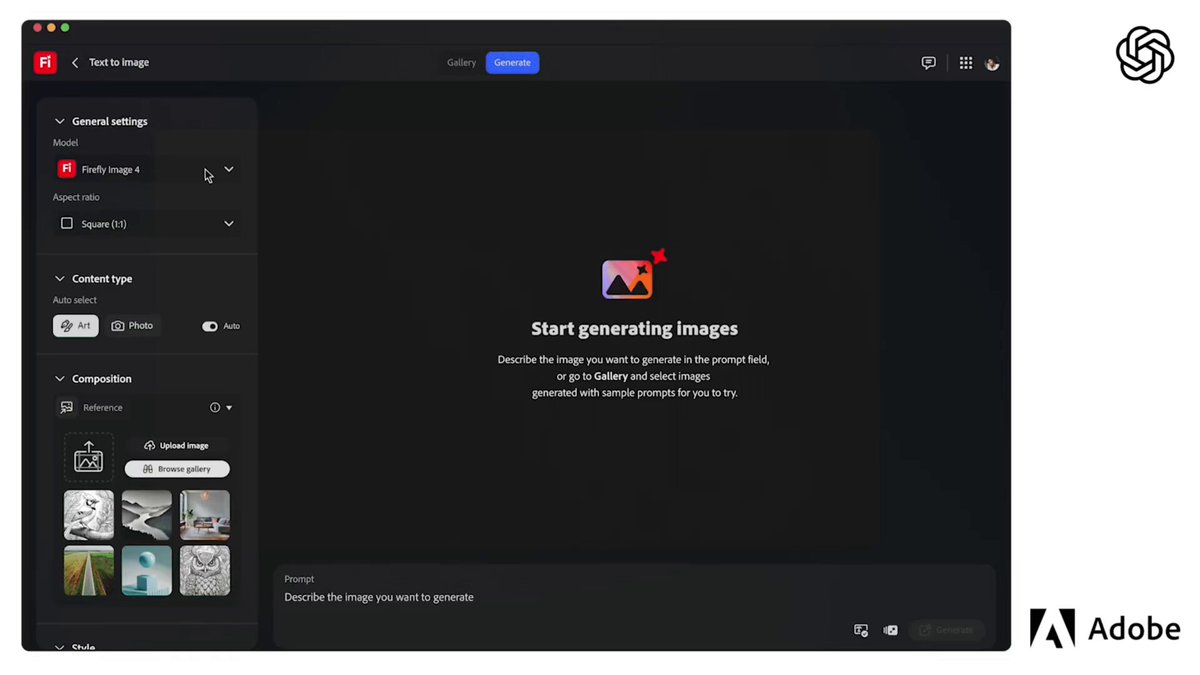Viewport: 1200px width, 675px height.
Task: Switch to the Generate tab
Action: pyautogui.click(x=512, y=63)
